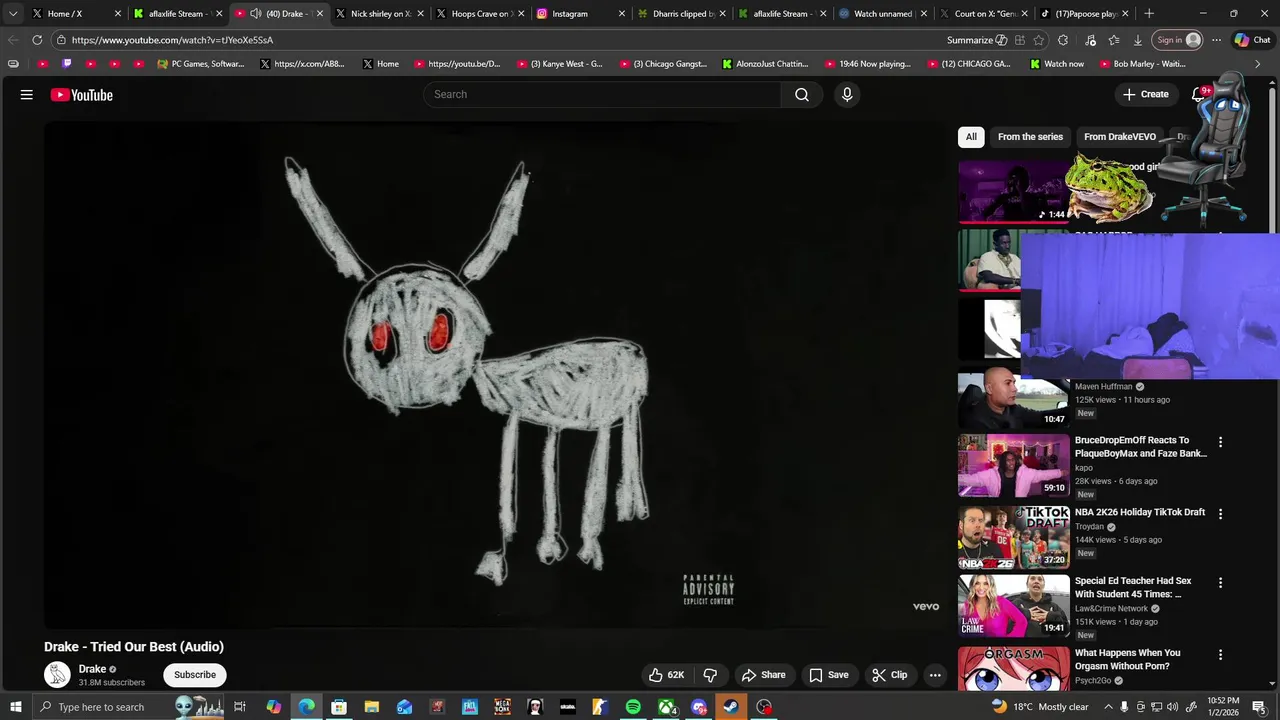Click the Sign in profile button
The height and width of the screenshot is (720, 1280).
[x=1178, y=40]
